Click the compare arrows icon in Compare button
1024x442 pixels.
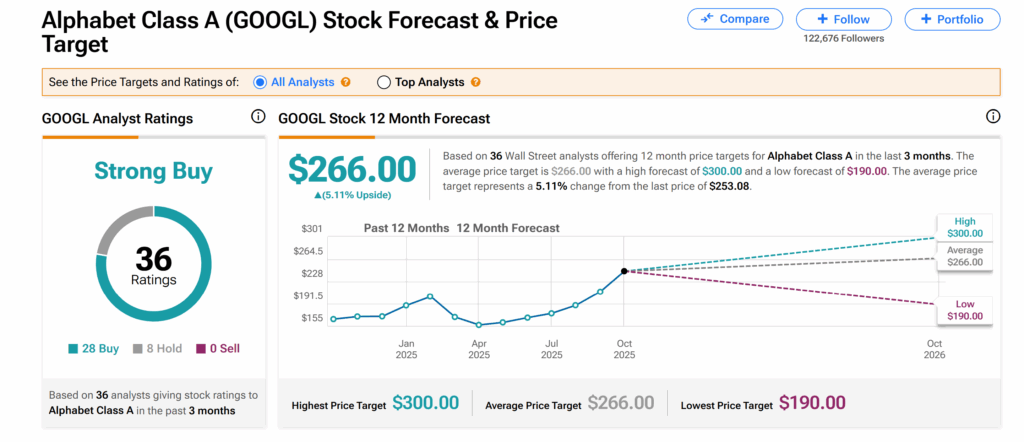[x=707, y=19]
